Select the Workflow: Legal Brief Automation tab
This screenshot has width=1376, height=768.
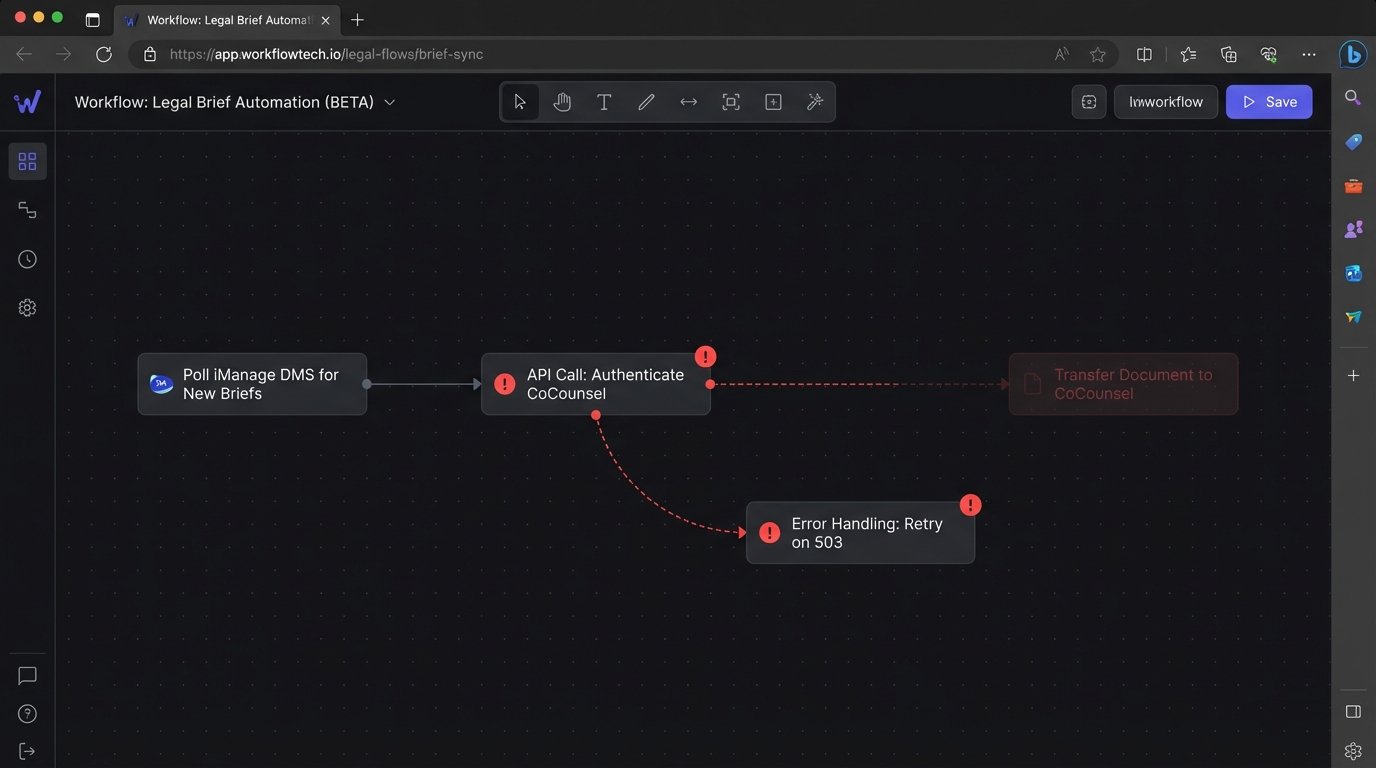(228, 20)
